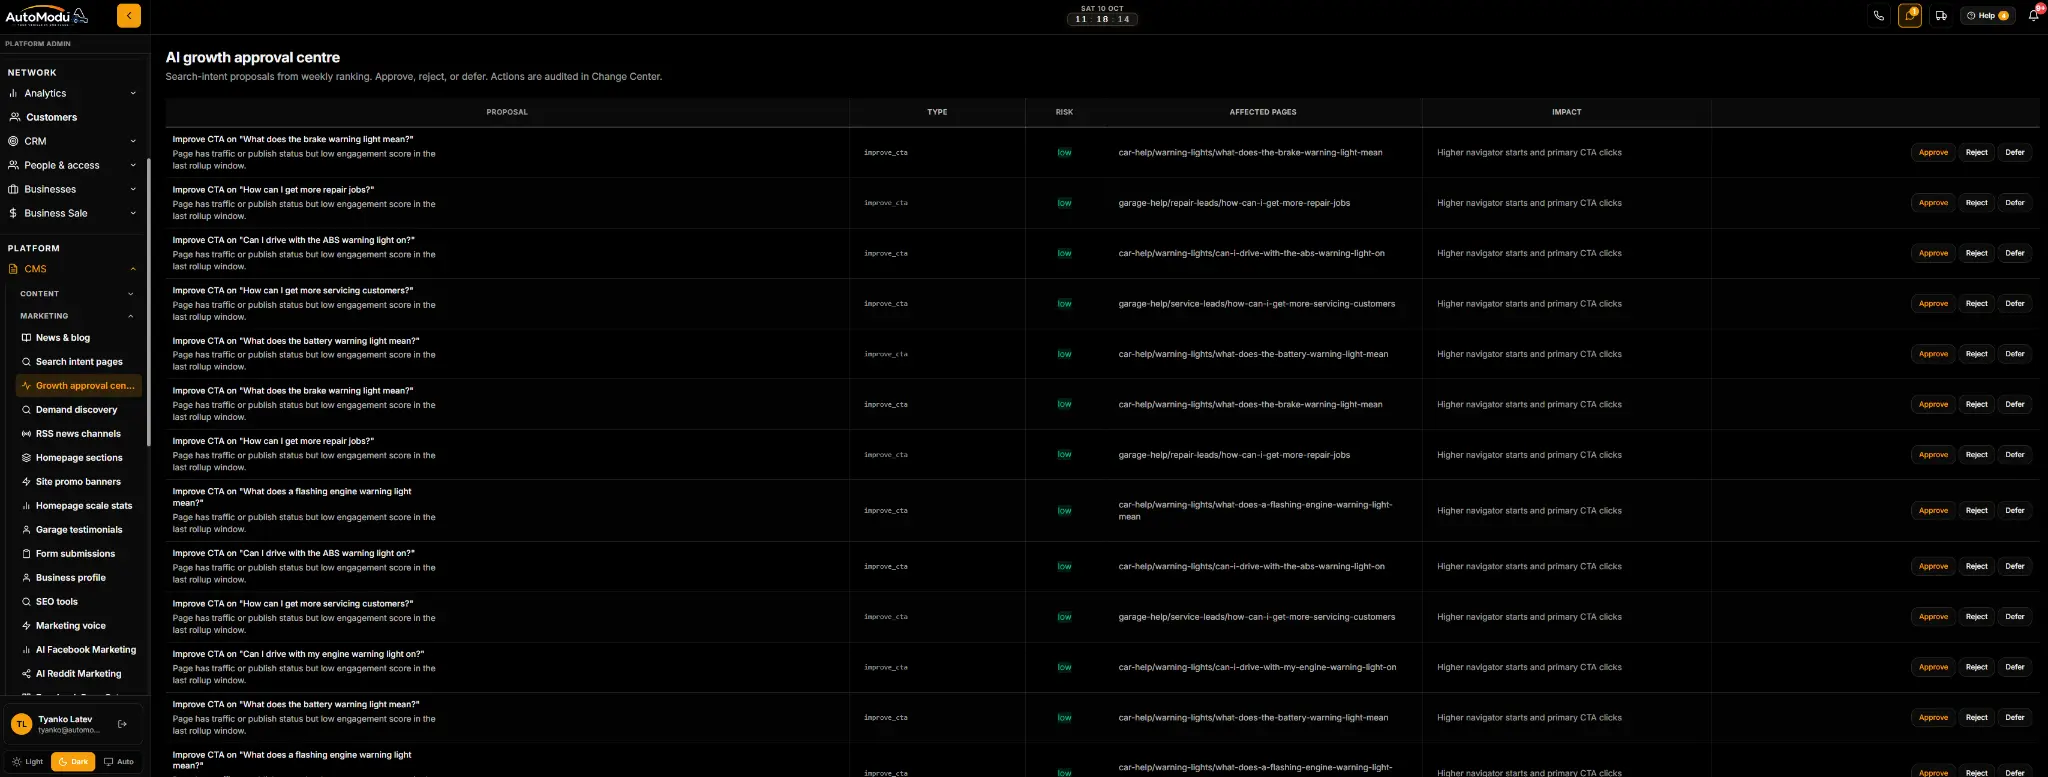Click the AI Reddit Marketing share icon
Screen dimensions: 2048x777
point(26,674)
